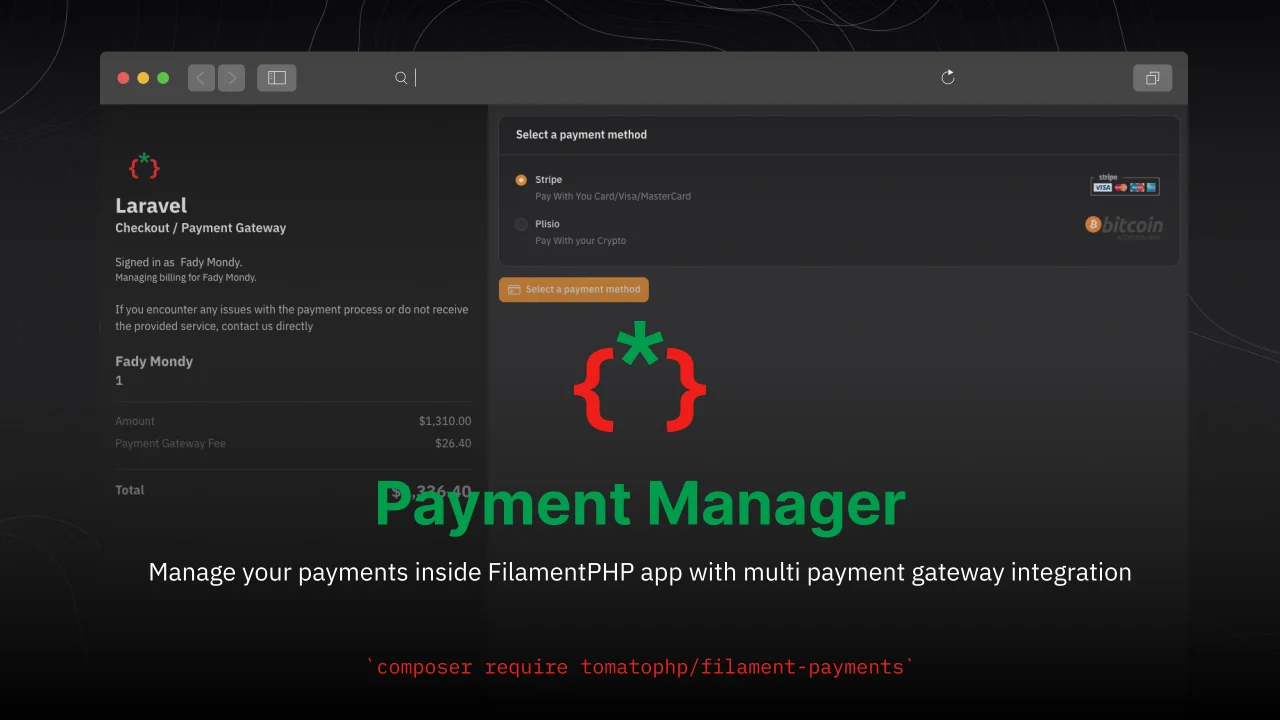This screenshot has width=1280, height=720.
Task: Click the search magnifier icon in address bar
Action: coord(401,78)
